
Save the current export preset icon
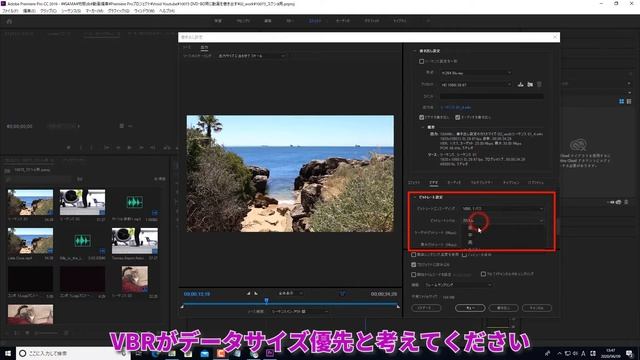click(x=520, y=84)
